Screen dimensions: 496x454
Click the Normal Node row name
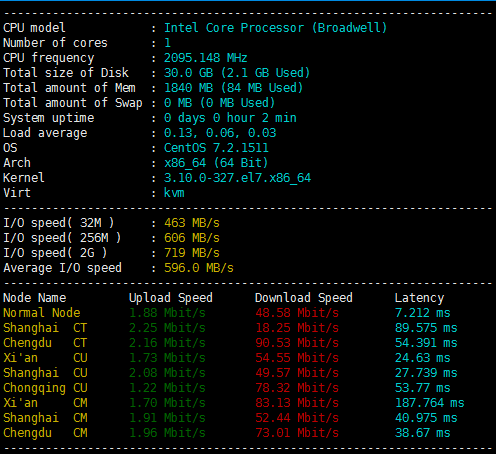coord(42,313)
